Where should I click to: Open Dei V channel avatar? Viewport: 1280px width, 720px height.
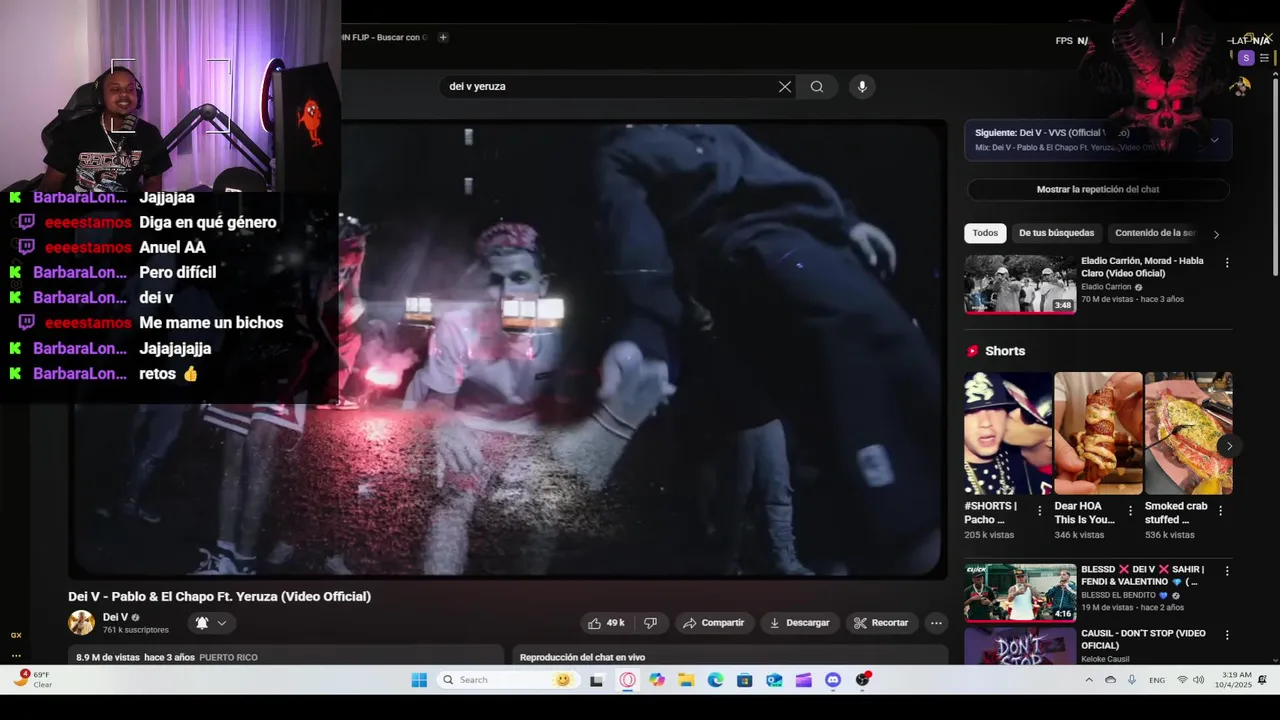pyautogui.click(x=81, y=623)
